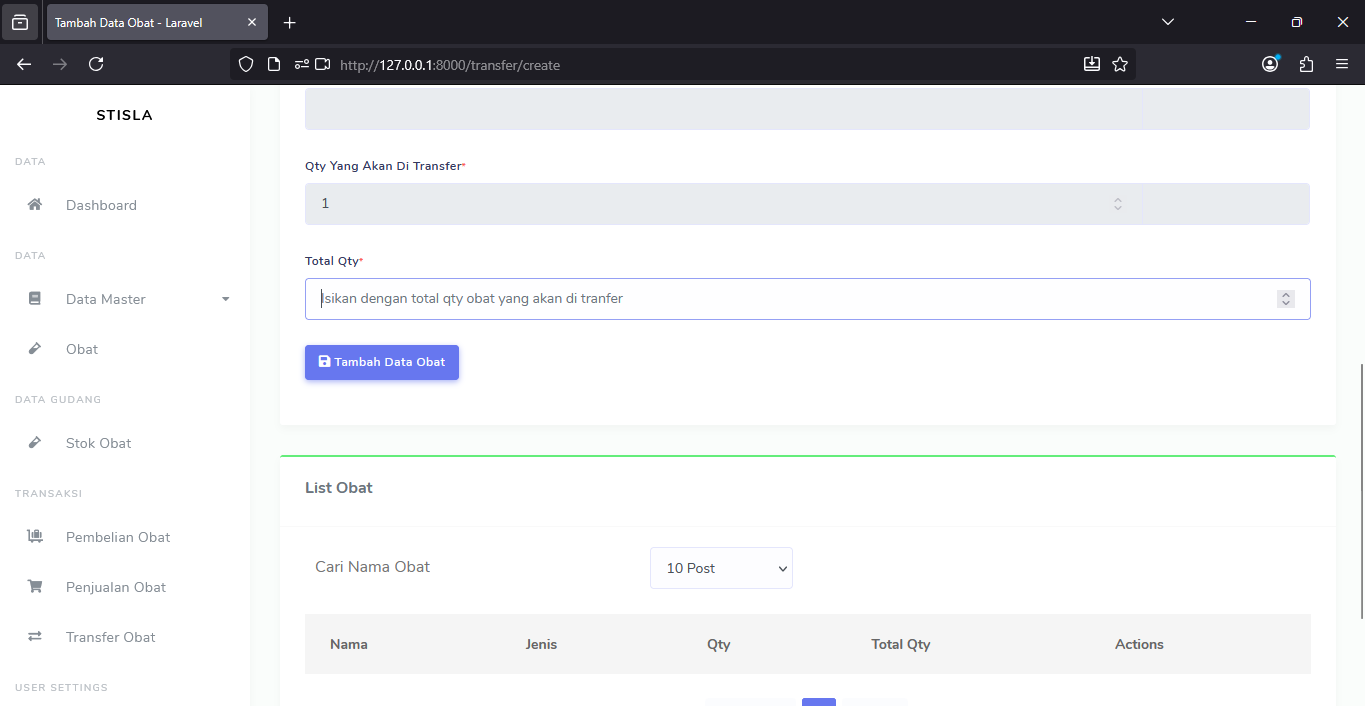The width and height of the screenshot is (1365, 706).
Task: Reload the page
Action: pos(96,64)
